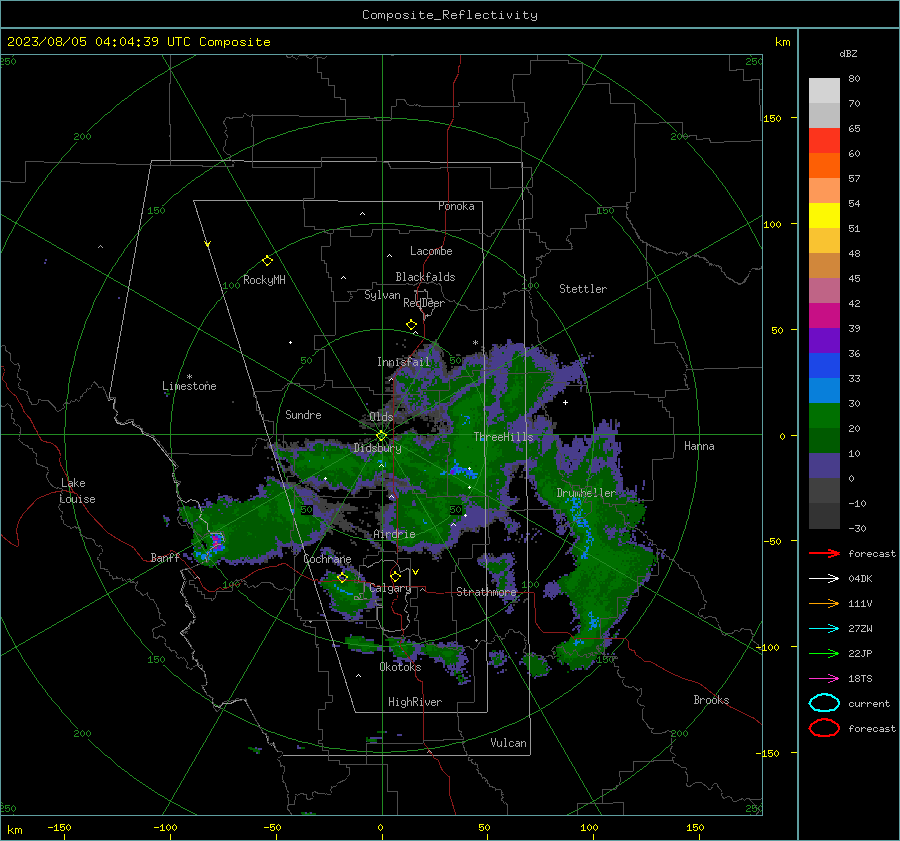Select the 51 dBZ yellow color swatch

point(824,216)
